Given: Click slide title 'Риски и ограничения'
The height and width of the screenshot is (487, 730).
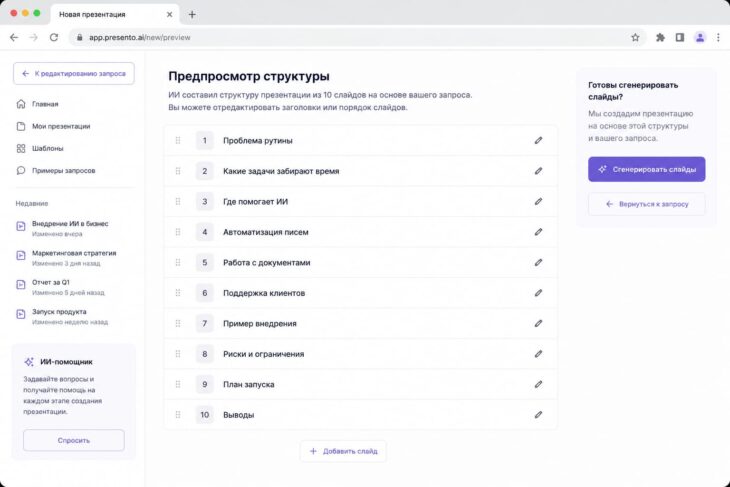Looking at the screenshot, I should tap(263, 354).
